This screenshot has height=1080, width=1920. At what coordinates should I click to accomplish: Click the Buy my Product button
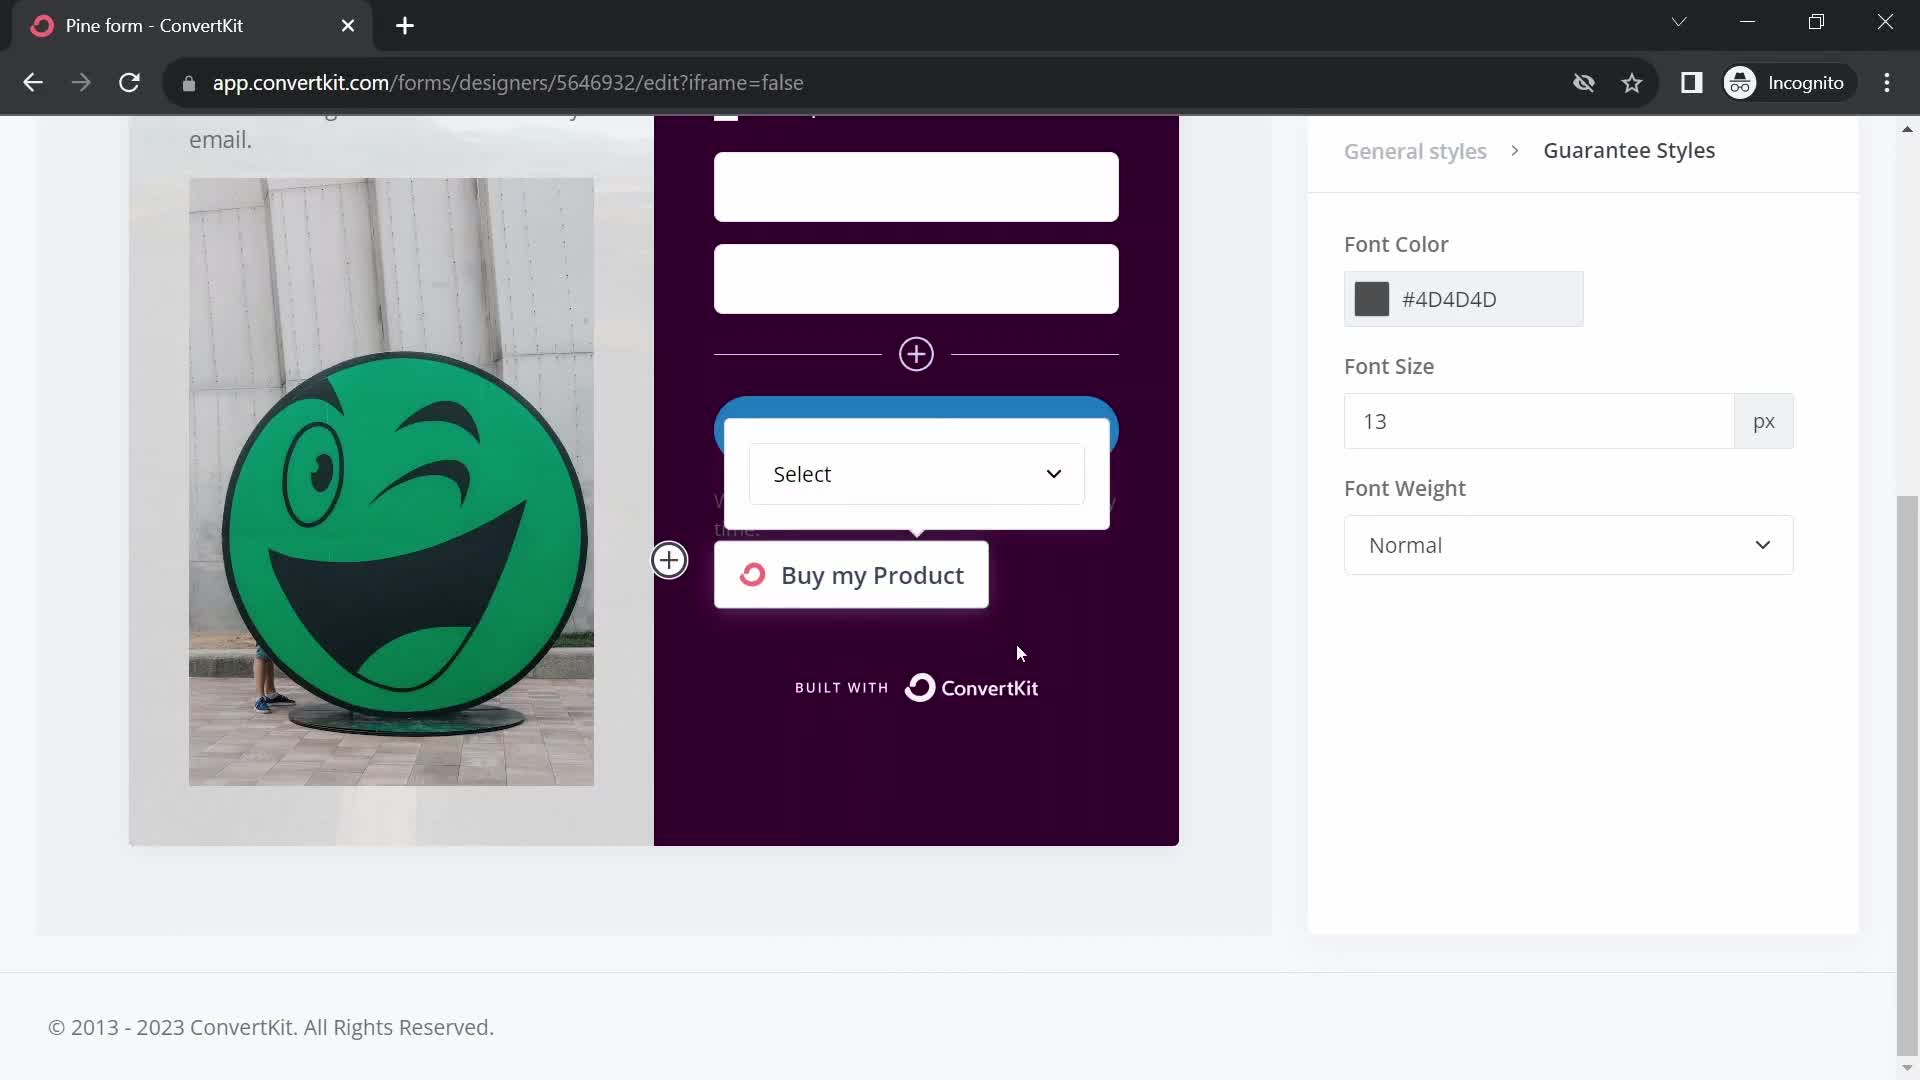point(856,576)
